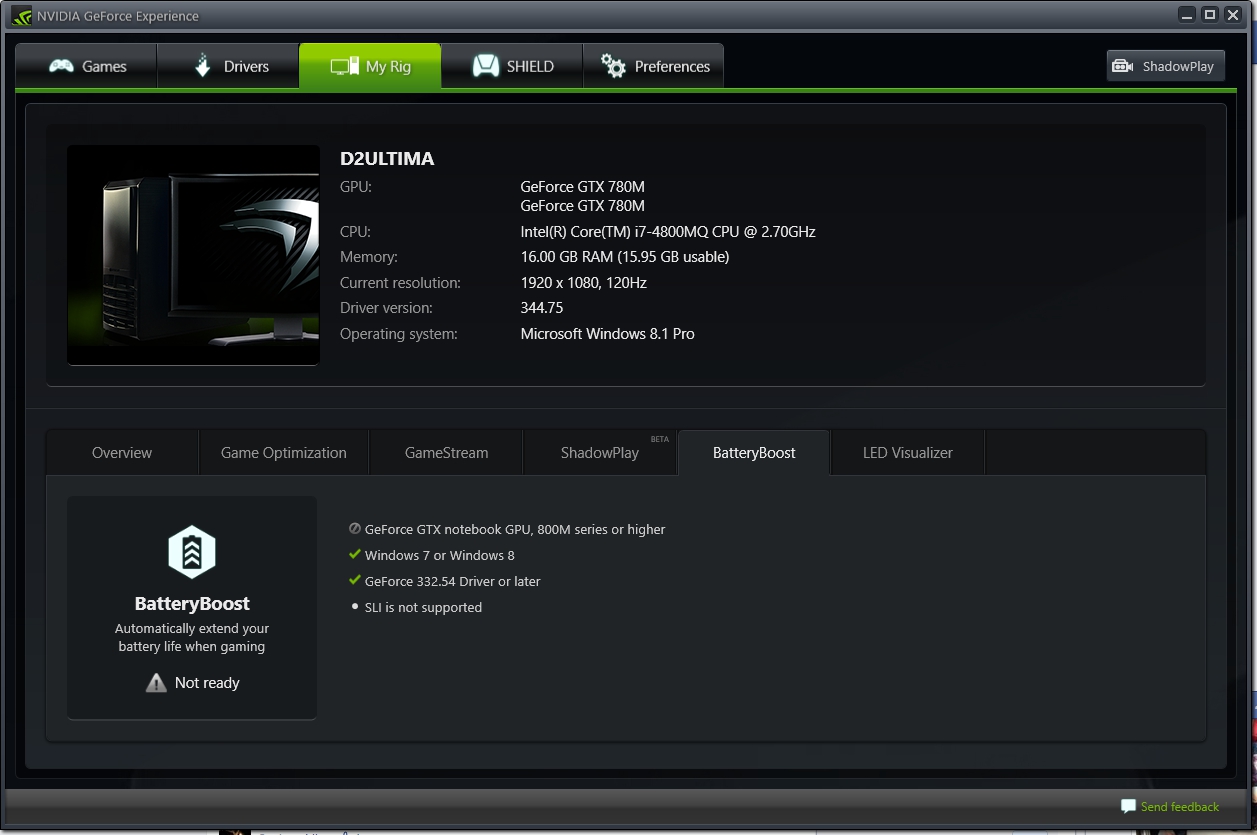Click the speech bubble icon beside Send feedback
1257x835 pixels.
point(1128,806)
